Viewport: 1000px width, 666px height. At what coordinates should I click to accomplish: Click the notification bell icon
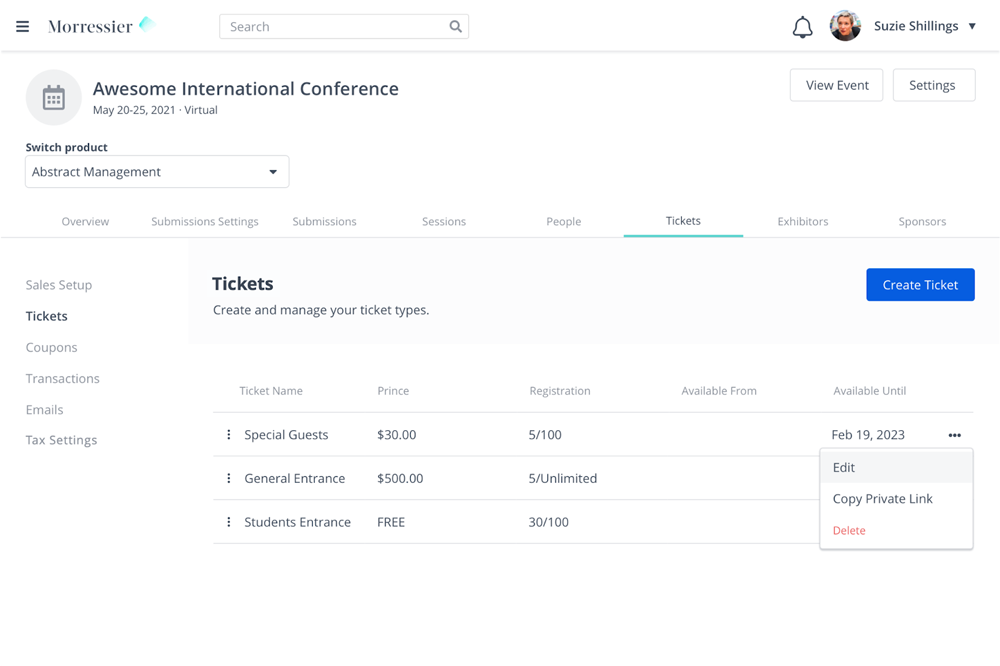[x=802, y=27]
